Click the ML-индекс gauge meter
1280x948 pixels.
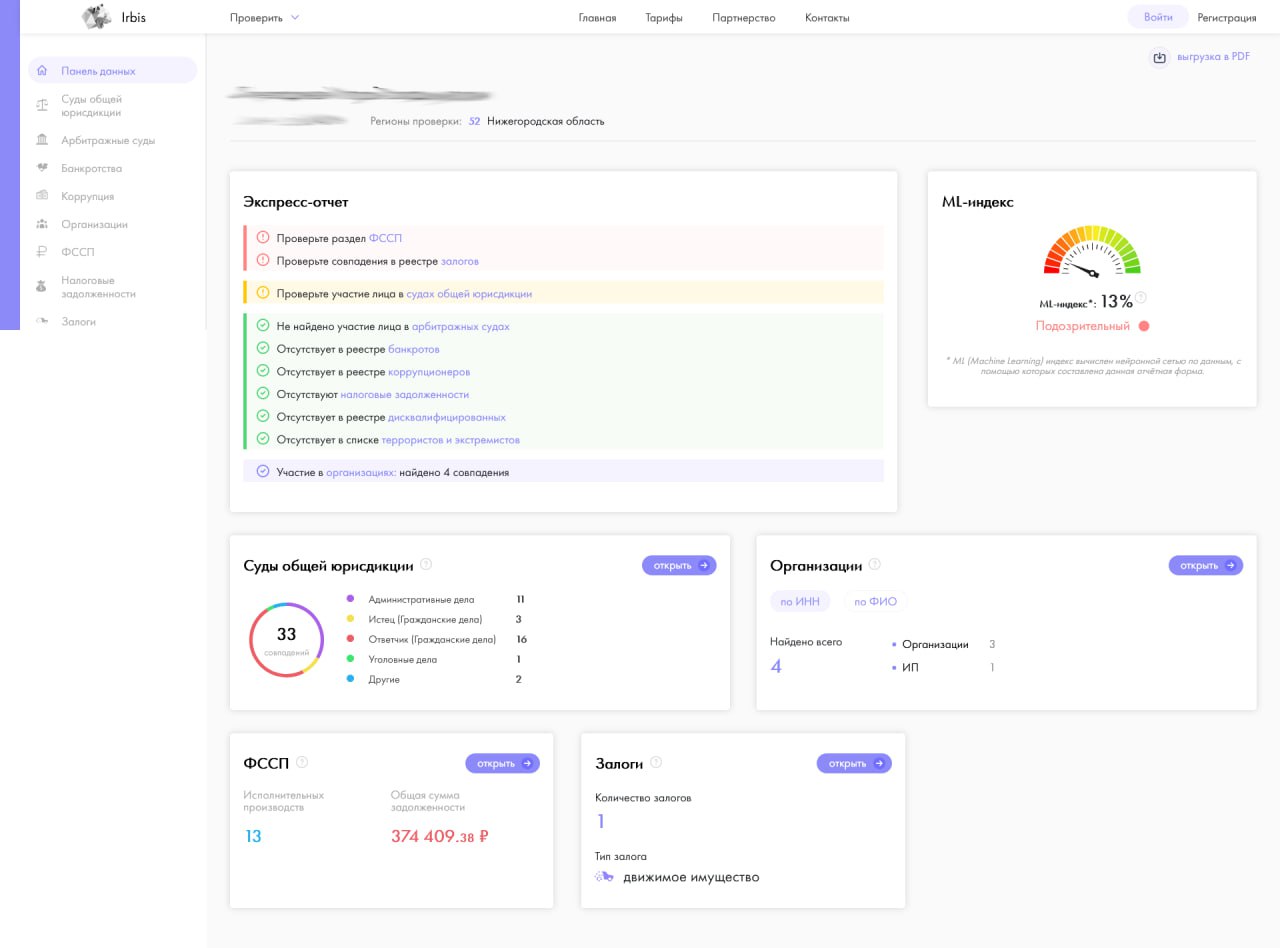coord(1092,252)
